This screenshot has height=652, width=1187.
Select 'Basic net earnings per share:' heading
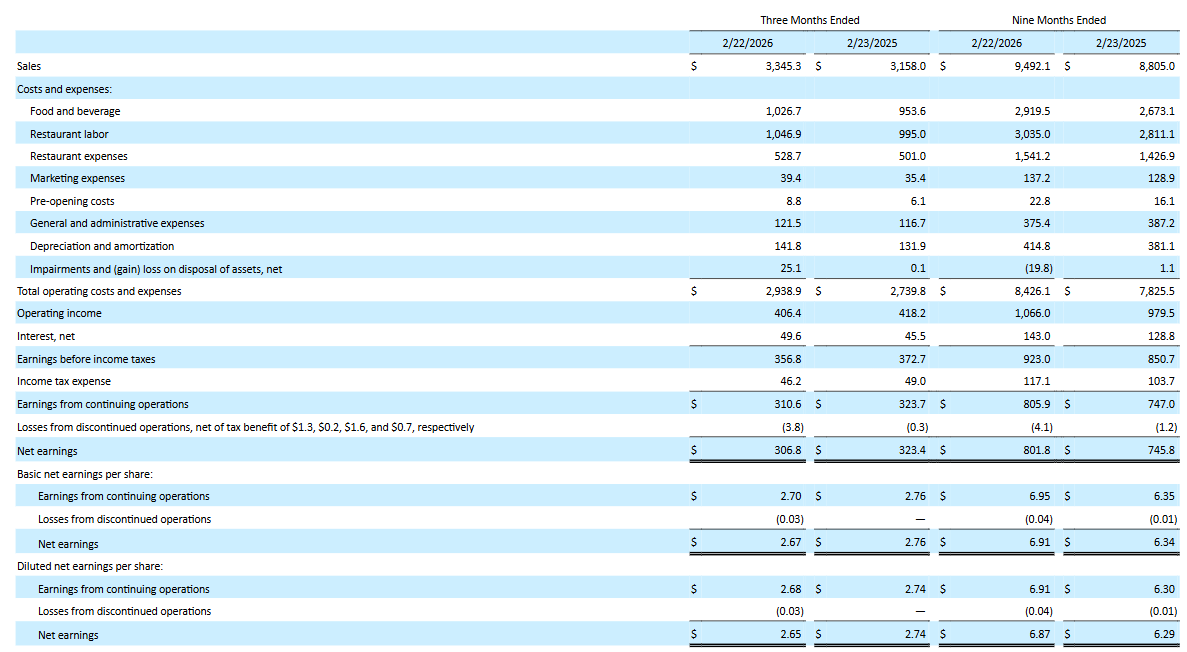pyautogui.click(x=85, y=475)
